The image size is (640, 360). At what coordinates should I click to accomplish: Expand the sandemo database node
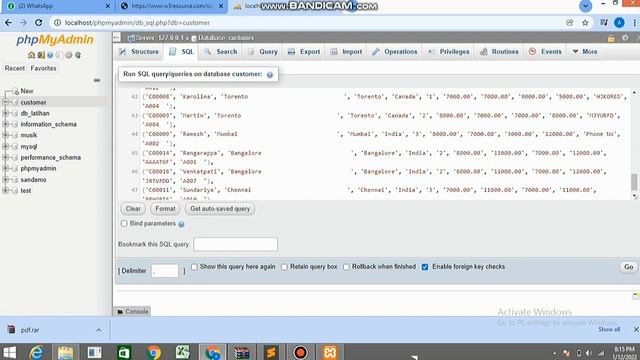click(6, 180)
